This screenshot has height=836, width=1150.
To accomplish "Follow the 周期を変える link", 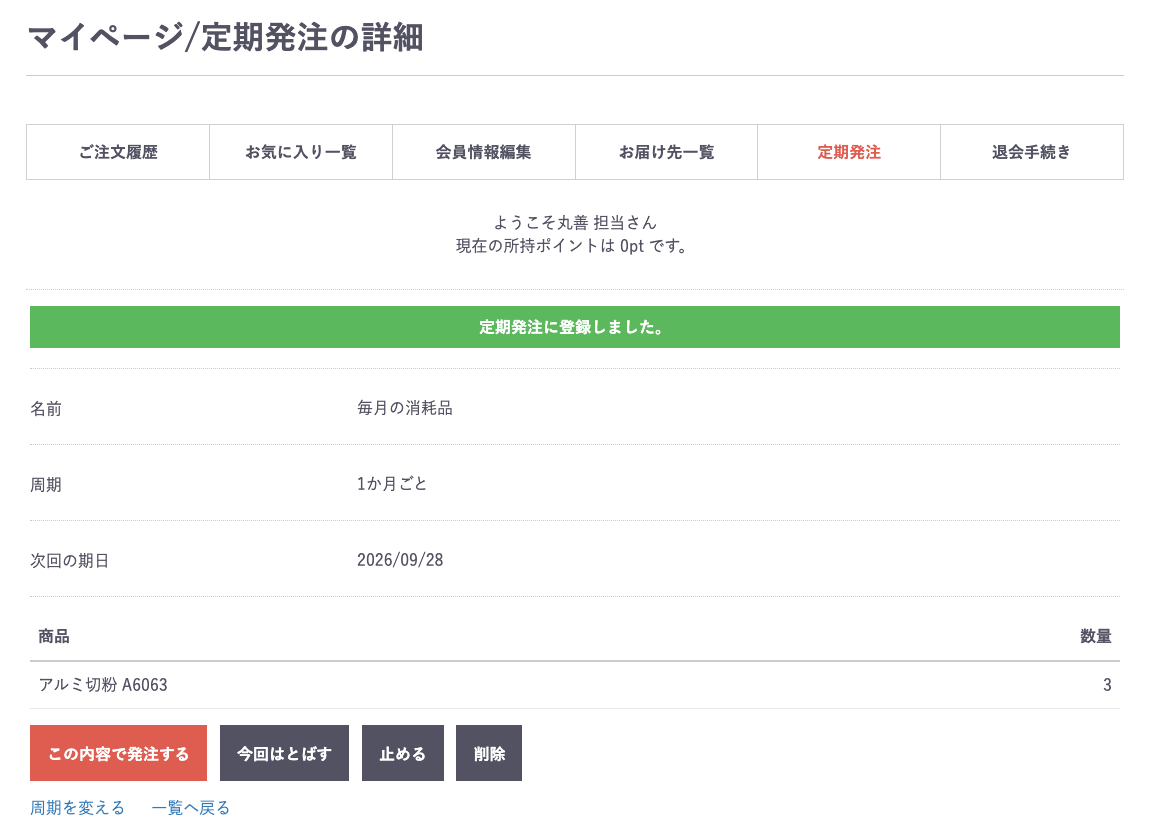I will (77, 807).
